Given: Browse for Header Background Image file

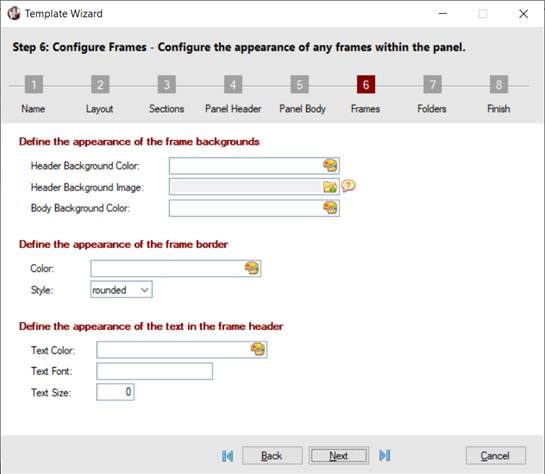Looking at the screenshot, I should click(330, 187).
